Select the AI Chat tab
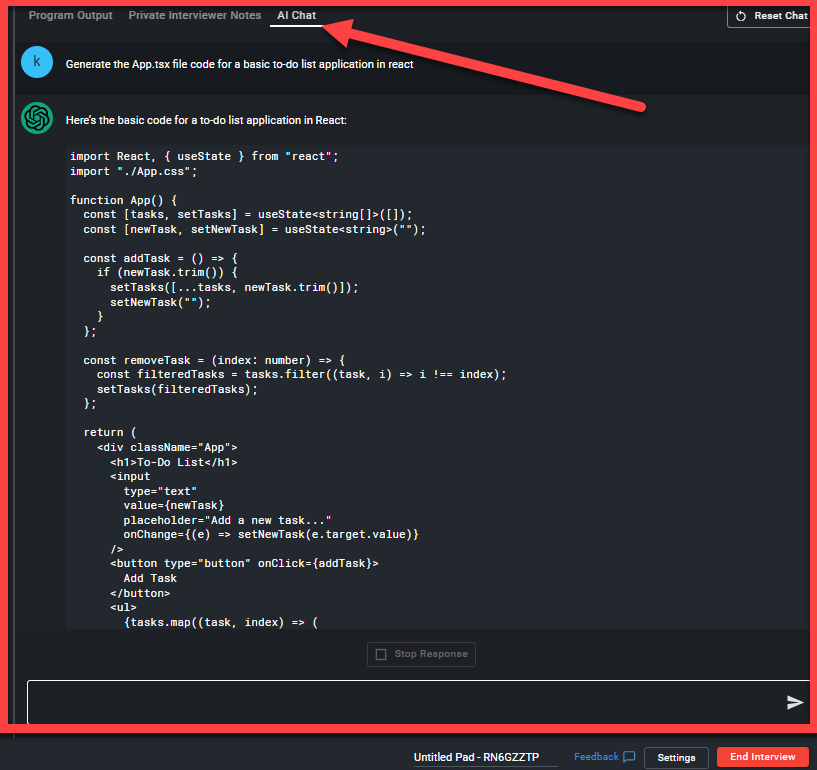The height and width of the screenshot is (770, 817). [297, 16]
